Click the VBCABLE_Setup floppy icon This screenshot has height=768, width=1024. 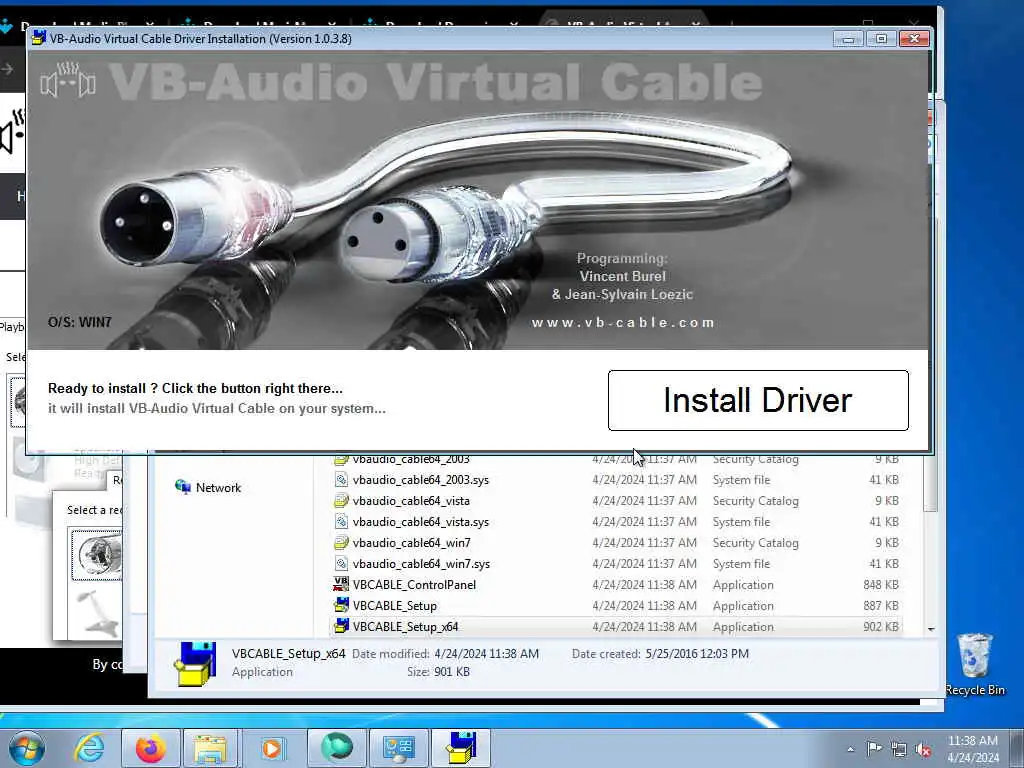pyautogui.click(x=341, y=605)
